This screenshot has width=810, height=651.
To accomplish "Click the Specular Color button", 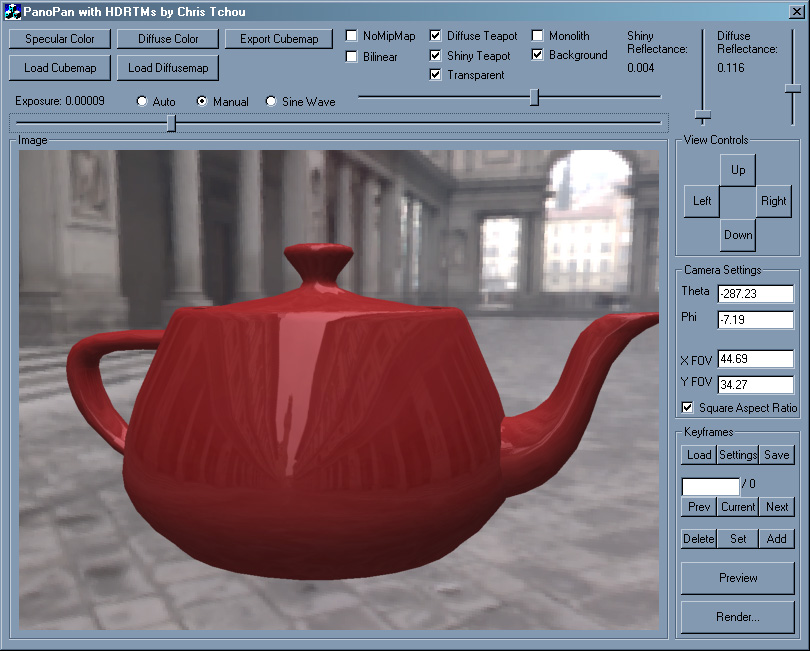I will click(60, 39).
